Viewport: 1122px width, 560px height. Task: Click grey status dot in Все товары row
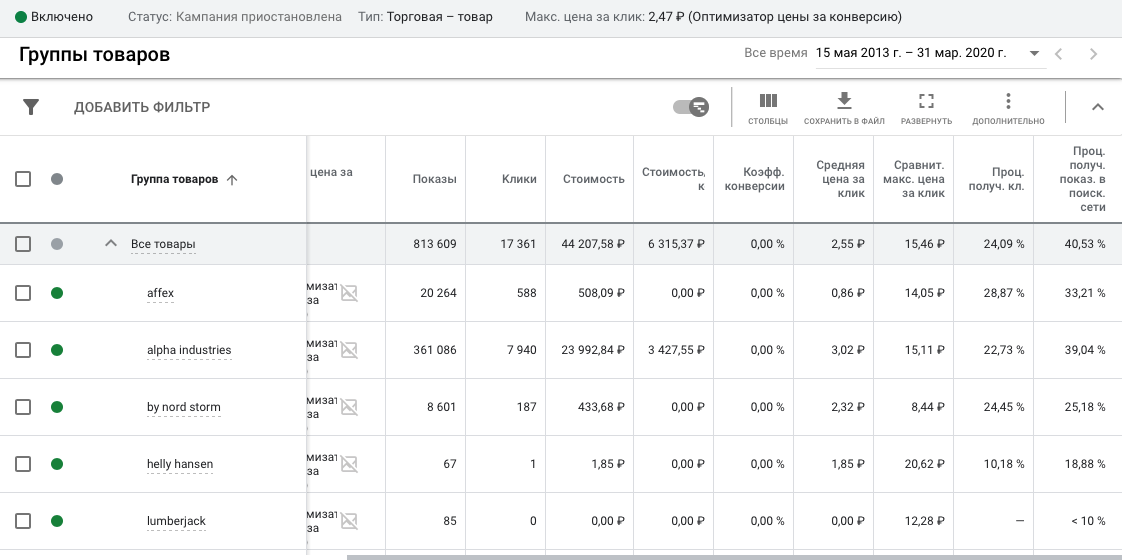pos(57,244)
